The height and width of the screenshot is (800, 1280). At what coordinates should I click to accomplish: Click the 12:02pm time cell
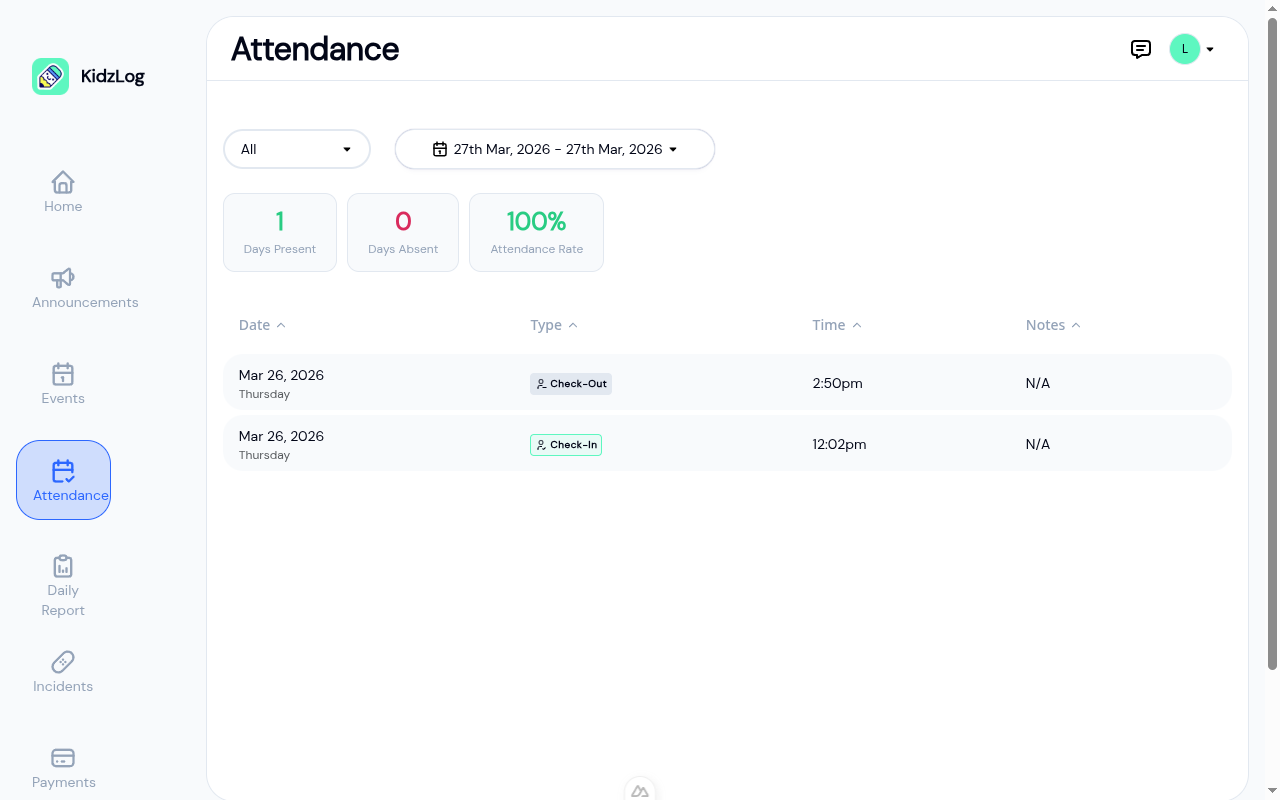coord(839,444)
